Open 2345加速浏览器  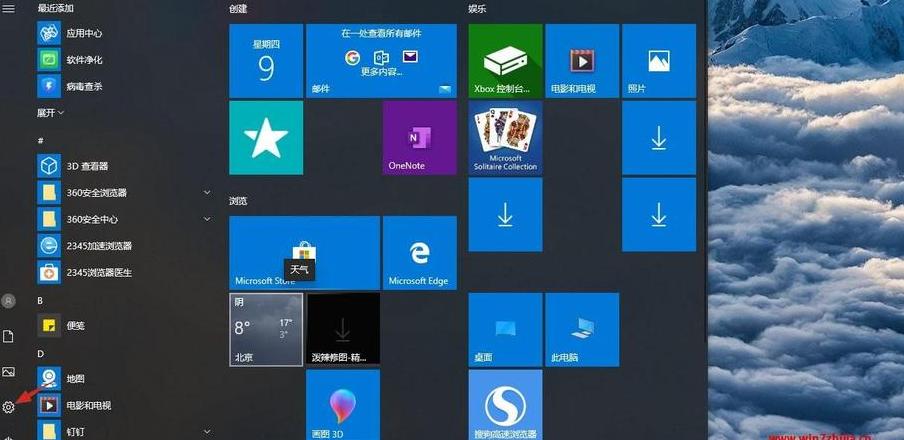126,246
